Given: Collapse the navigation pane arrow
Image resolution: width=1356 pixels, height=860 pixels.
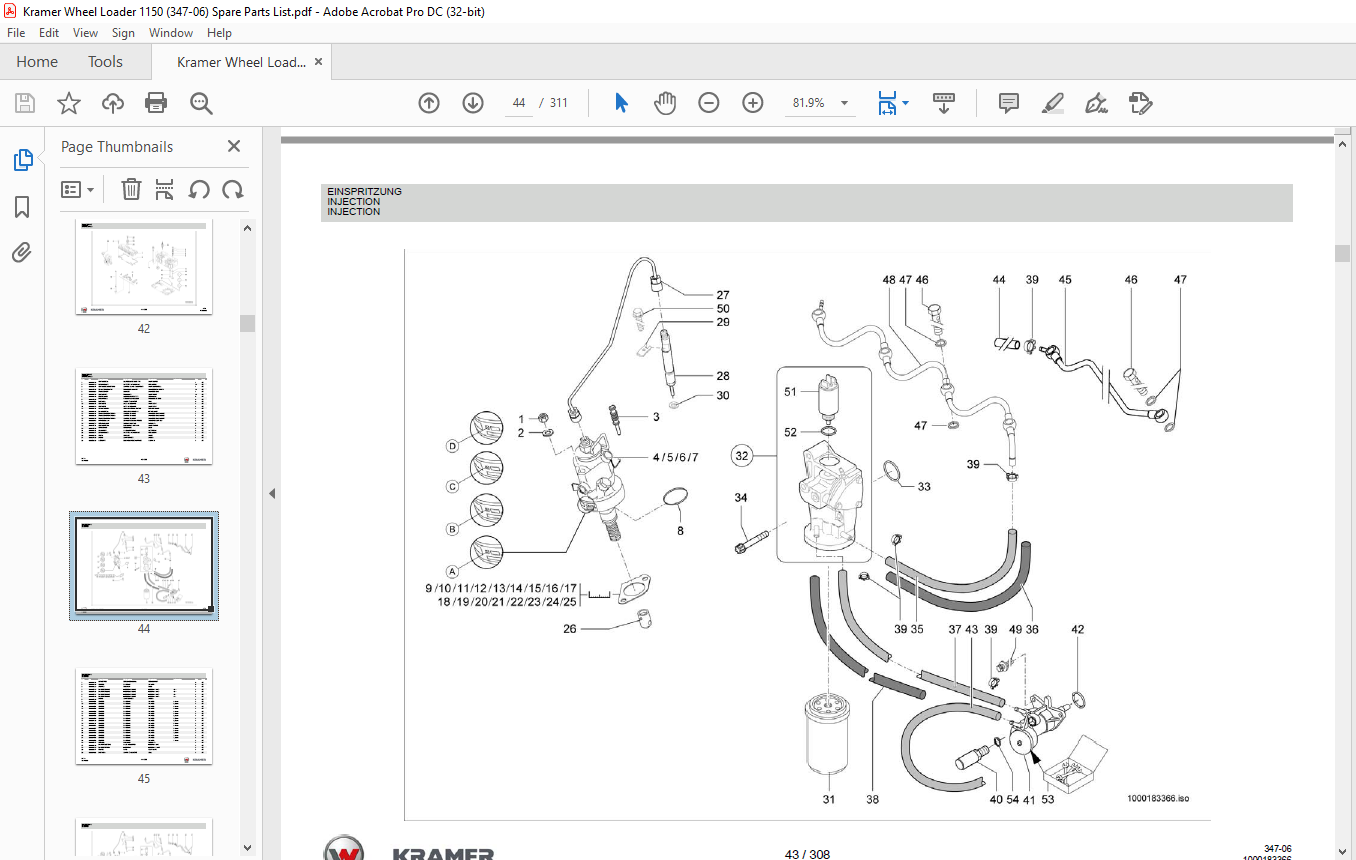Looking at the screenshot, I should coord(271,493).
